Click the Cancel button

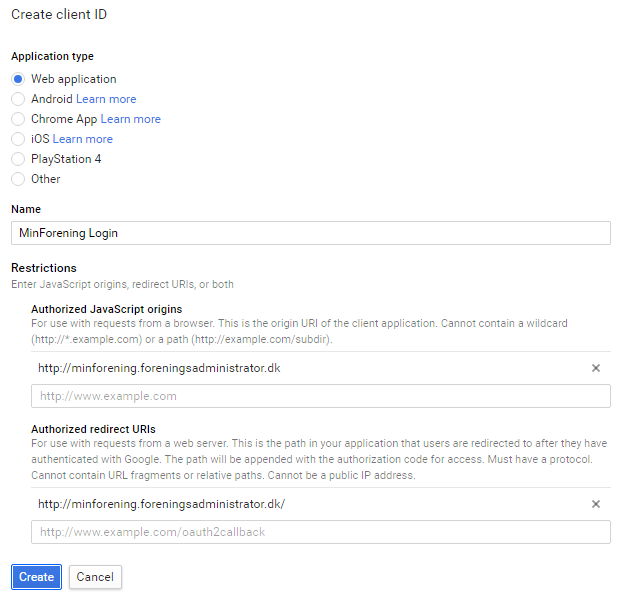point(95,577)
